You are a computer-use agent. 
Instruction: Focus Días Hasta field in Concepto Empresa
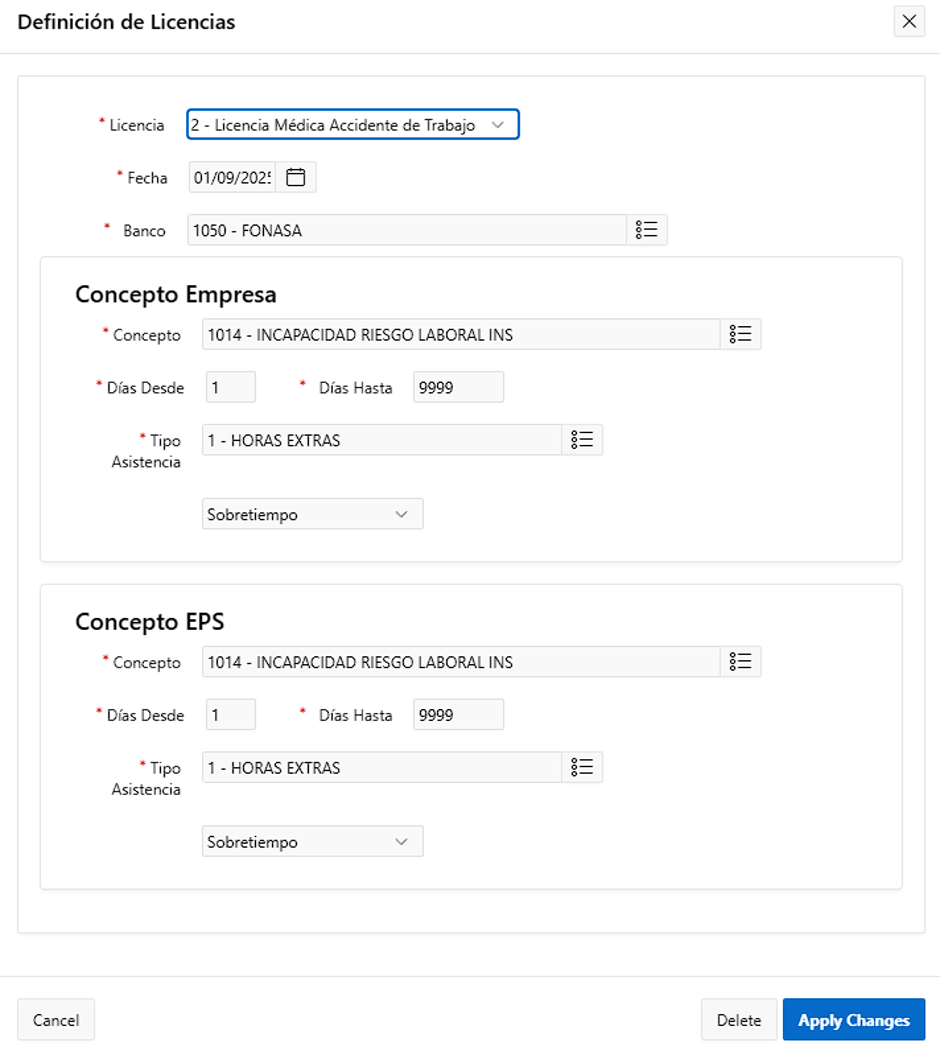click(x=458, y=388)
